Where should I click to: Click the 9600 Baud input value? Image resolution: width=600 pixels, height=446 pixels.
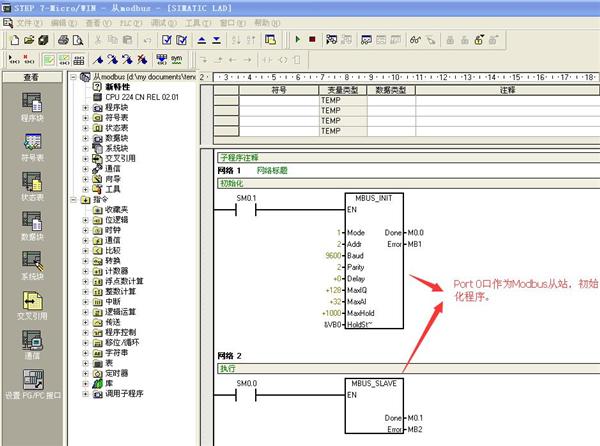333,256
